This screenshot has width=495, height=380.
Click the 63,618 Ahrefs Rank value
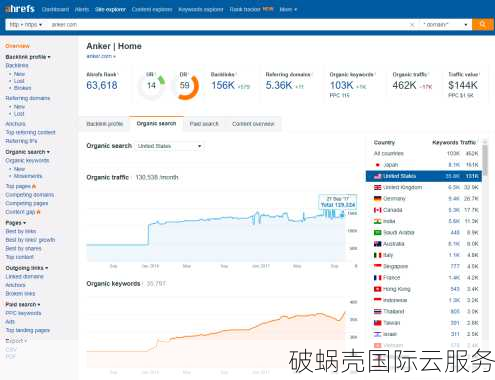[x=102, y=85]
